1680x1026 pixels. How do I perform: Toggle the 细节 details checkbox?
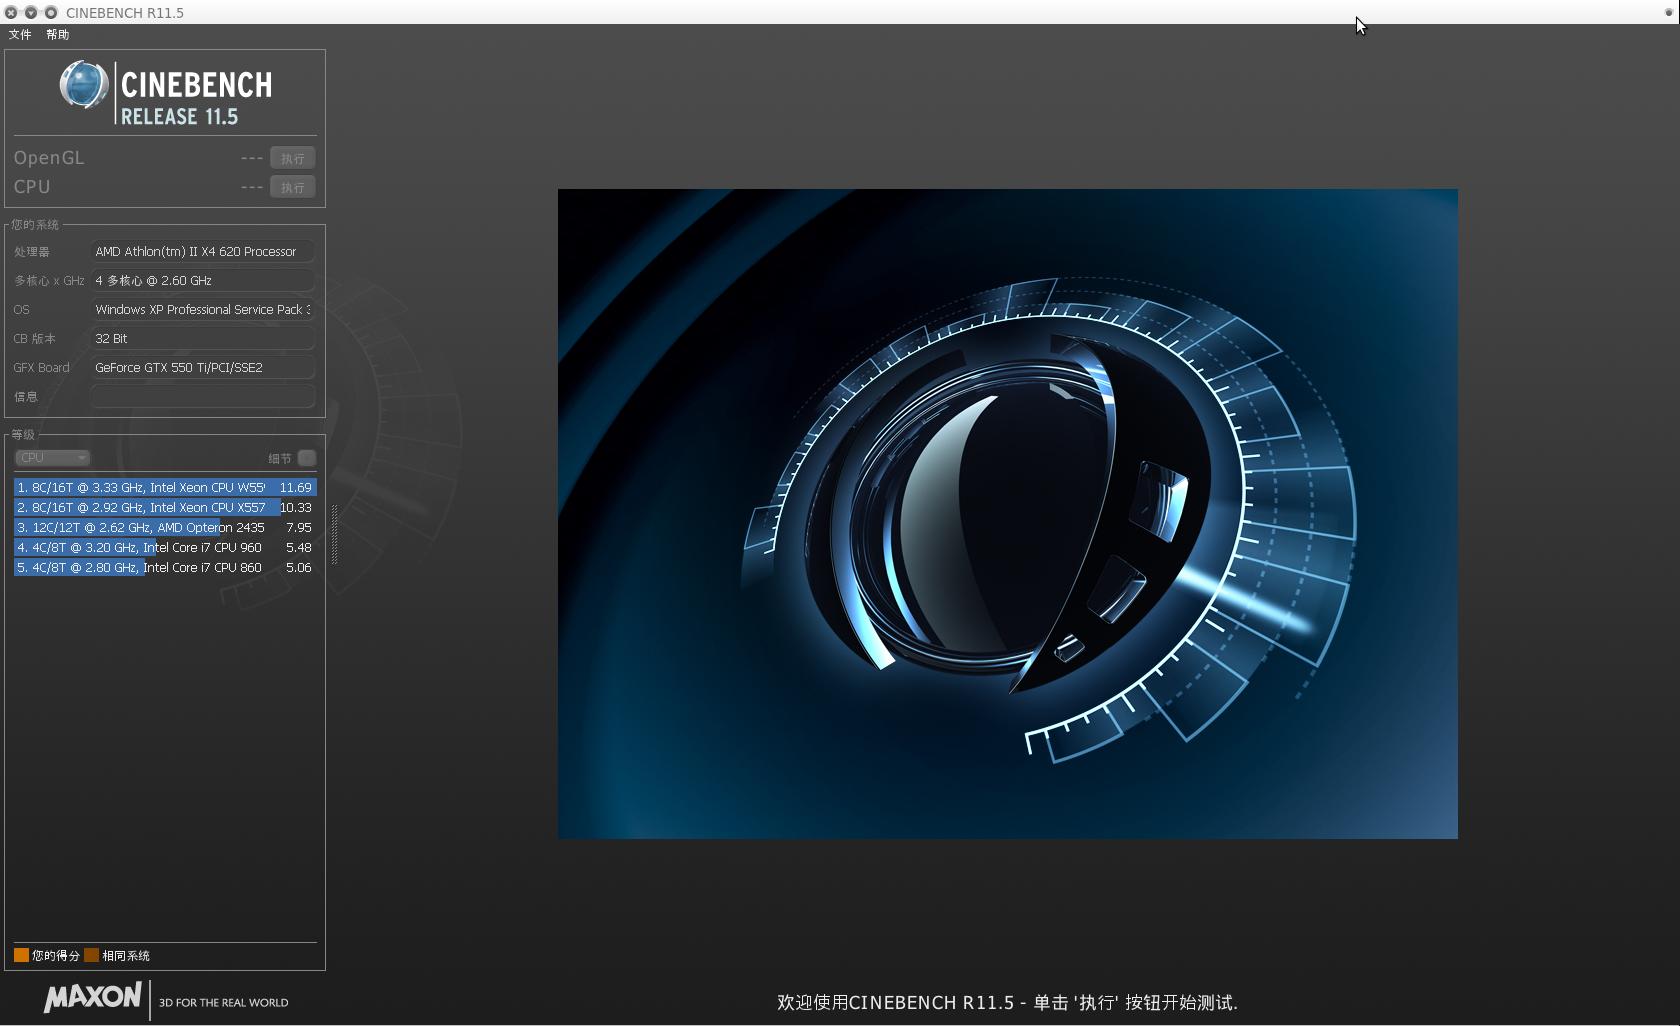coord(307,458)
